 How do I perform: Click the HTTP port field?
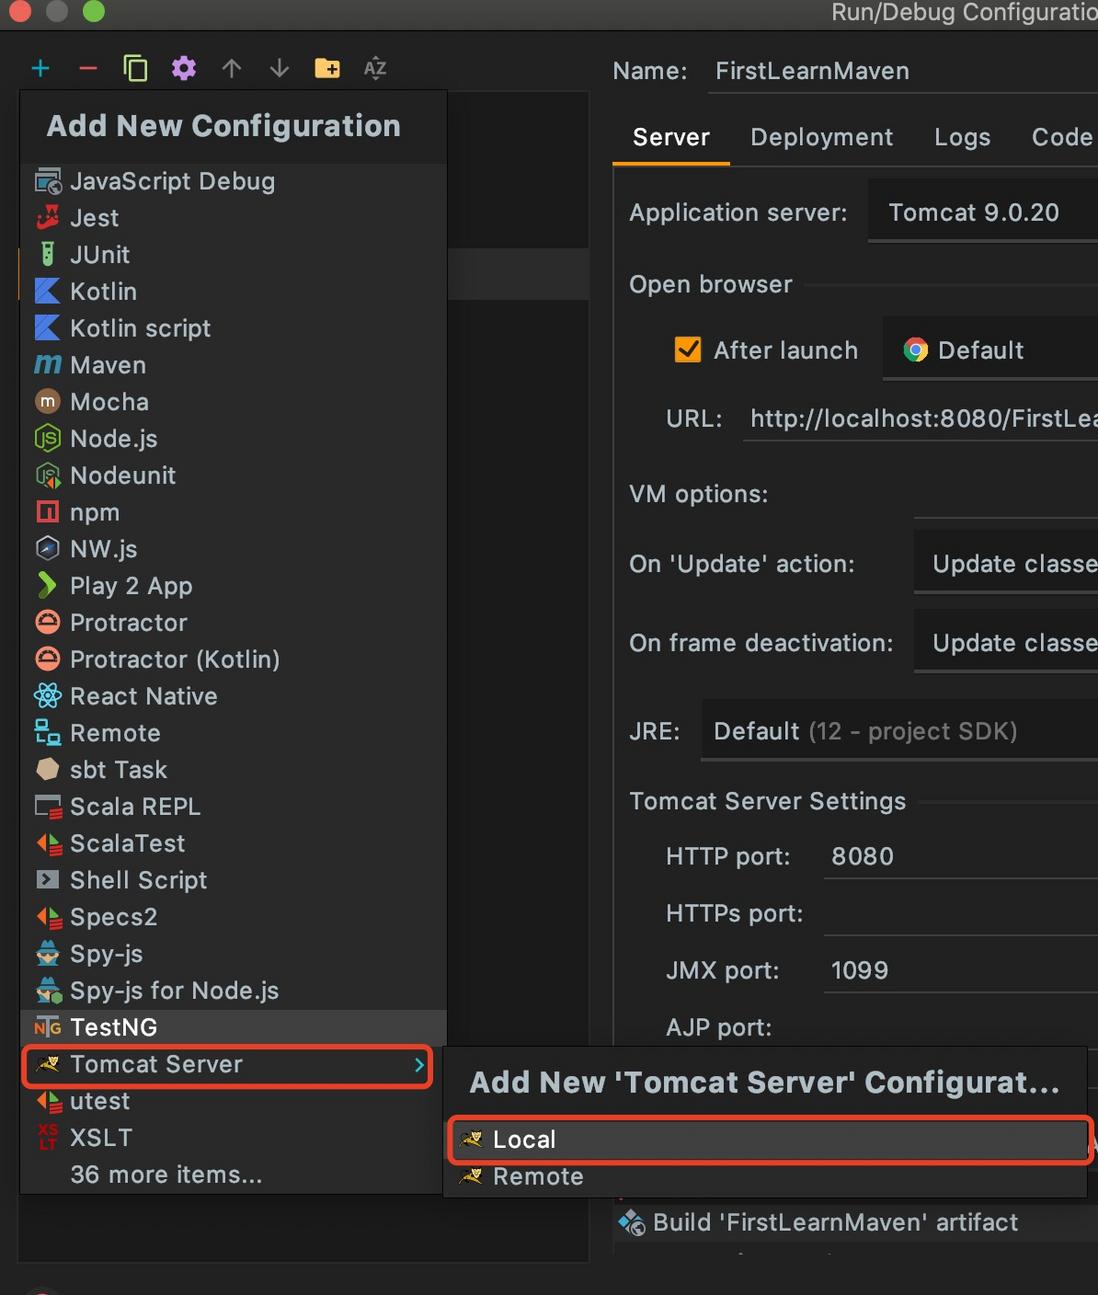[x=960, y=857]
